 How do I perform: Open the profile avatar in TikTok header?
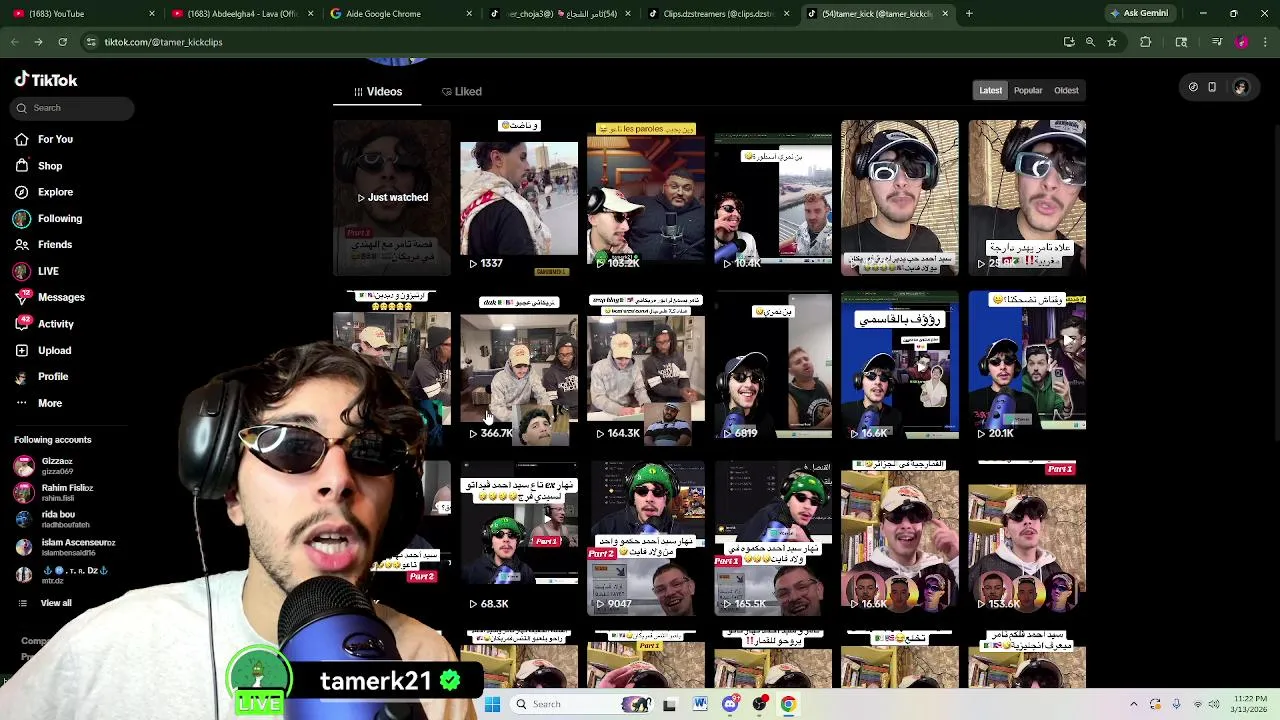click(x=1241, y=88)
